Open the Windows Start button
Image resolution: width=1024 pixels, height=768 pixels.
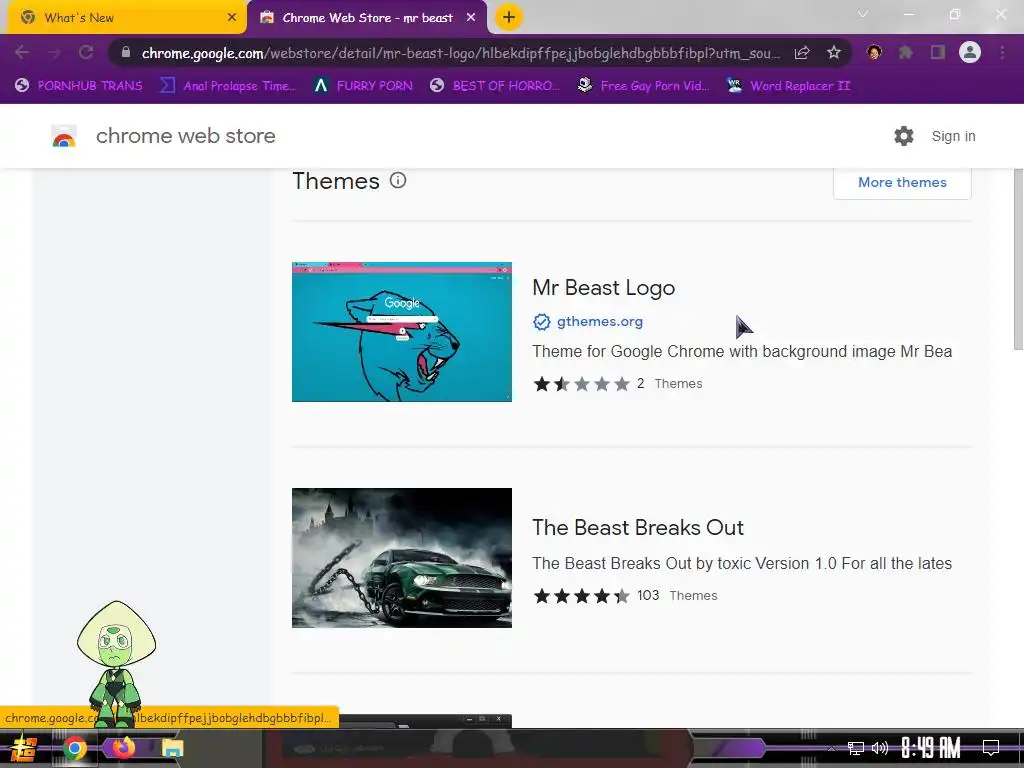point(24,748)
